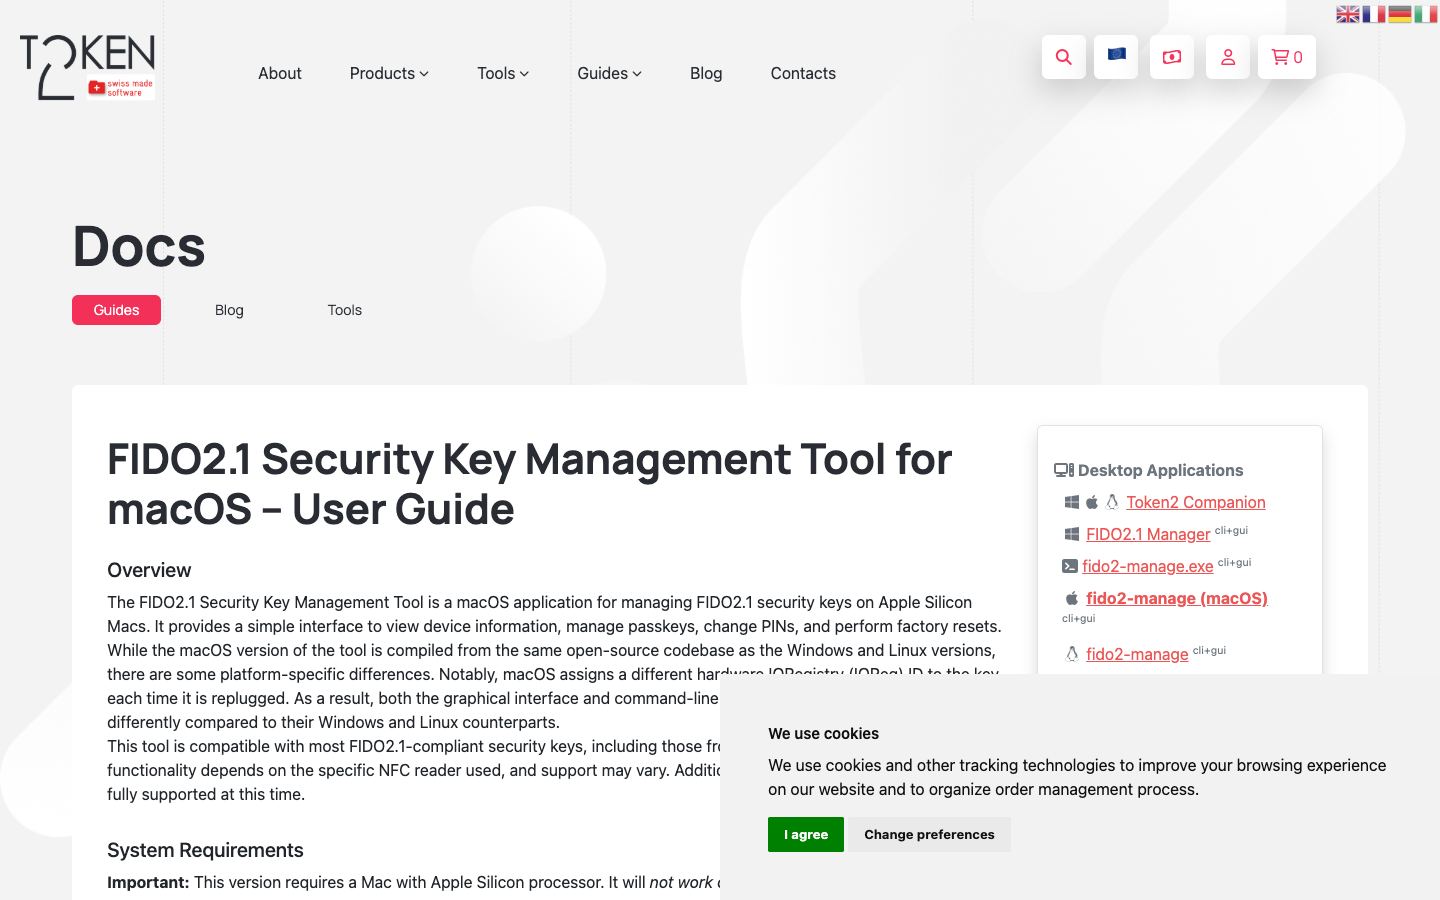Open the Blog item in top navigation
The height and width of the screenshot is (900, 1440).
pyautogui.click(x=706, y=73)
